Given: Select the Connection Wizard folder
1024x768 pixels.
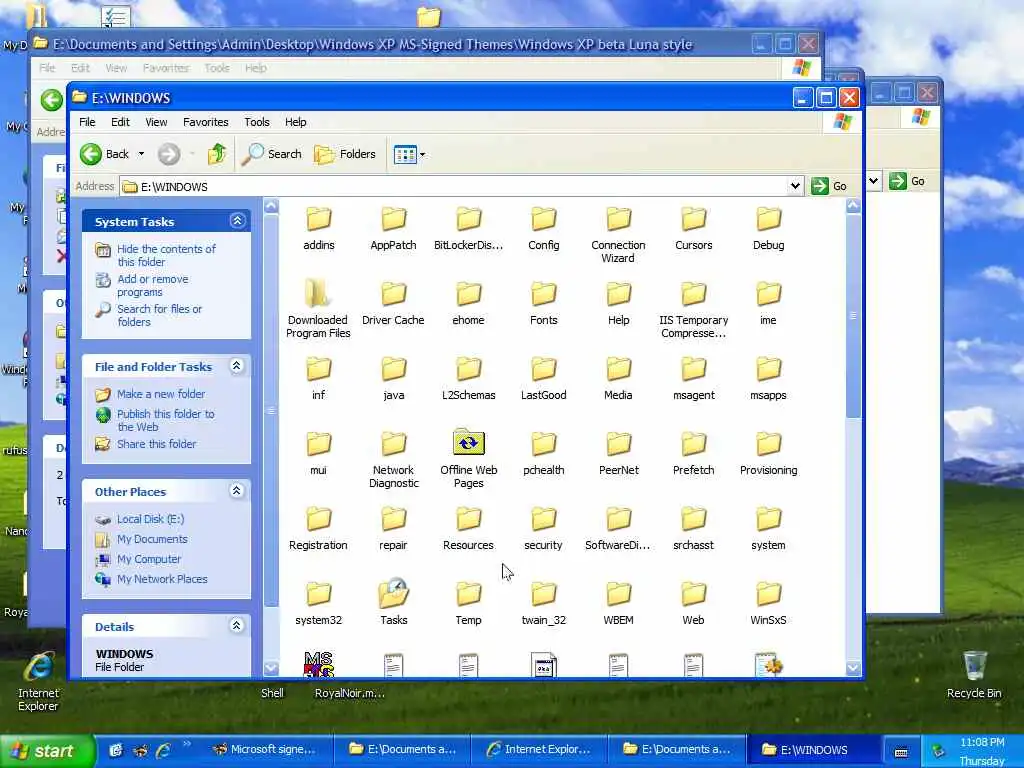Looking at the screenshot, I should click(618, 219).
